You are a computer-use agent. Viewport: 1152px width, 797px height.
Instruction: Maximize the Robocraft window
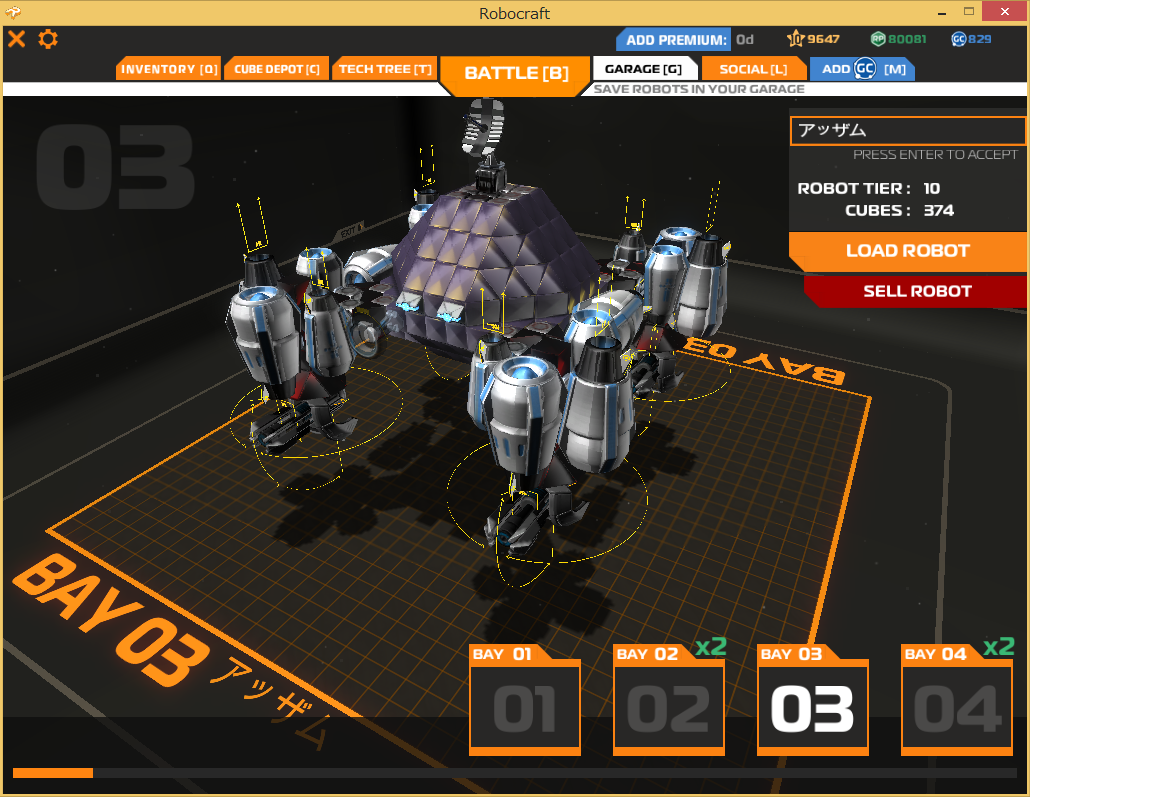click(x=969, y=12)
